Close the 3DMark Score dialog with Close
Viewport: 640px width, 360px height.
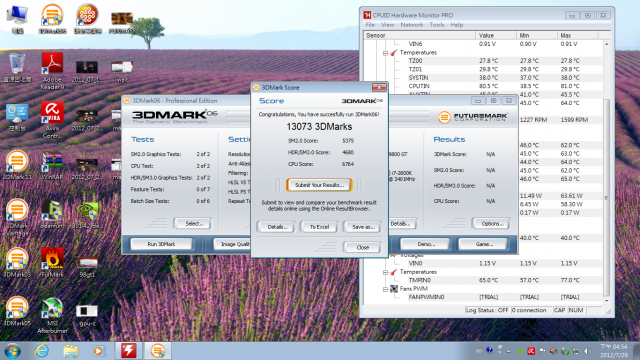[x=362, y=247]
